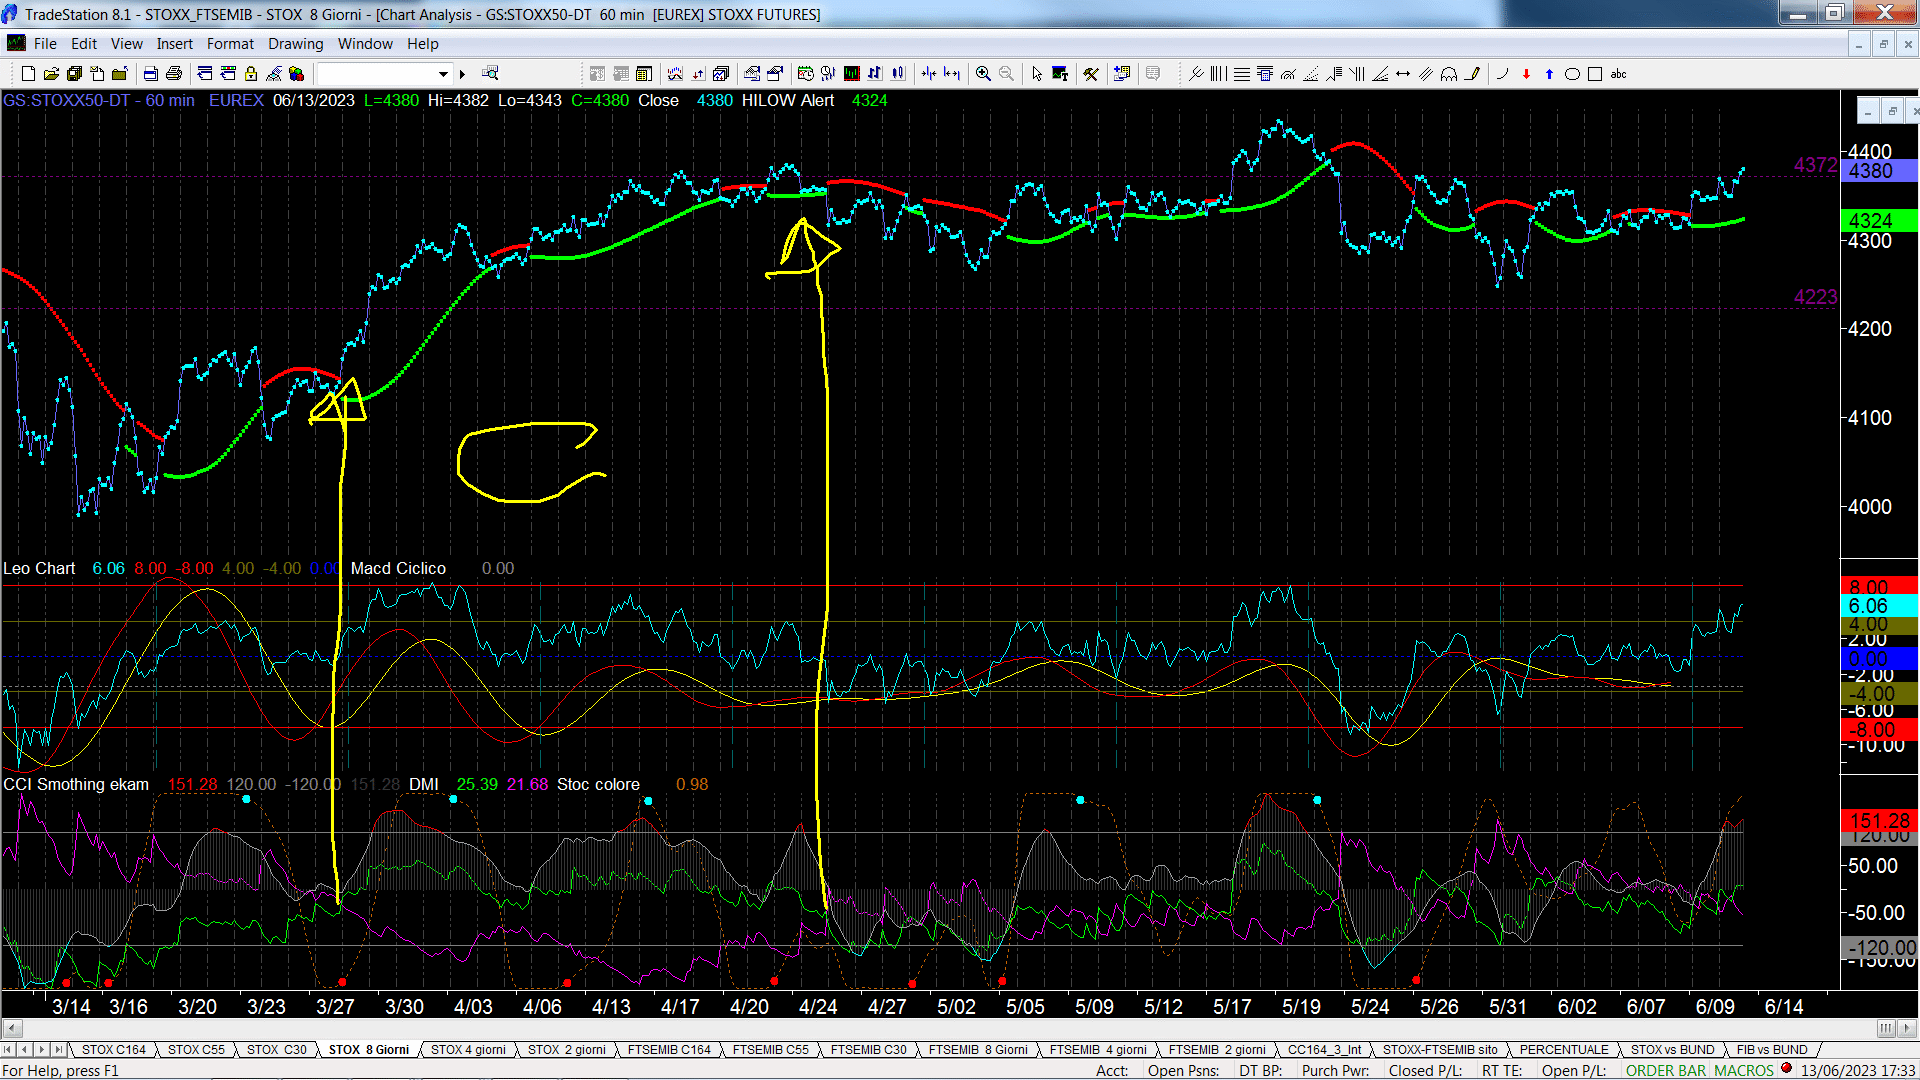Select the arc curve drawing tool
Viewport: 1920px width, 1080px height.
click(1502, 74)
